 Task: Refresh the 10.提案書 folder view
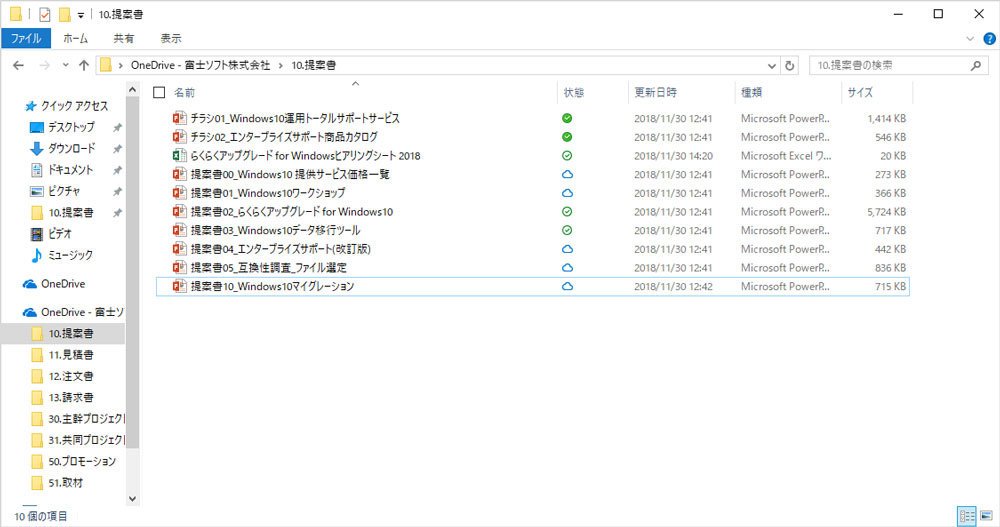click(x=790, y=65)
